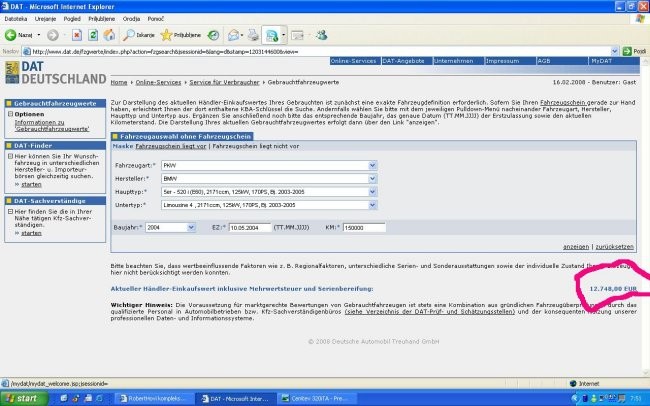Image resolution: width=650 pixels, height=406 pixels.
Task: Click the Messenger icon in toolbar
Action: pos(322,35)
